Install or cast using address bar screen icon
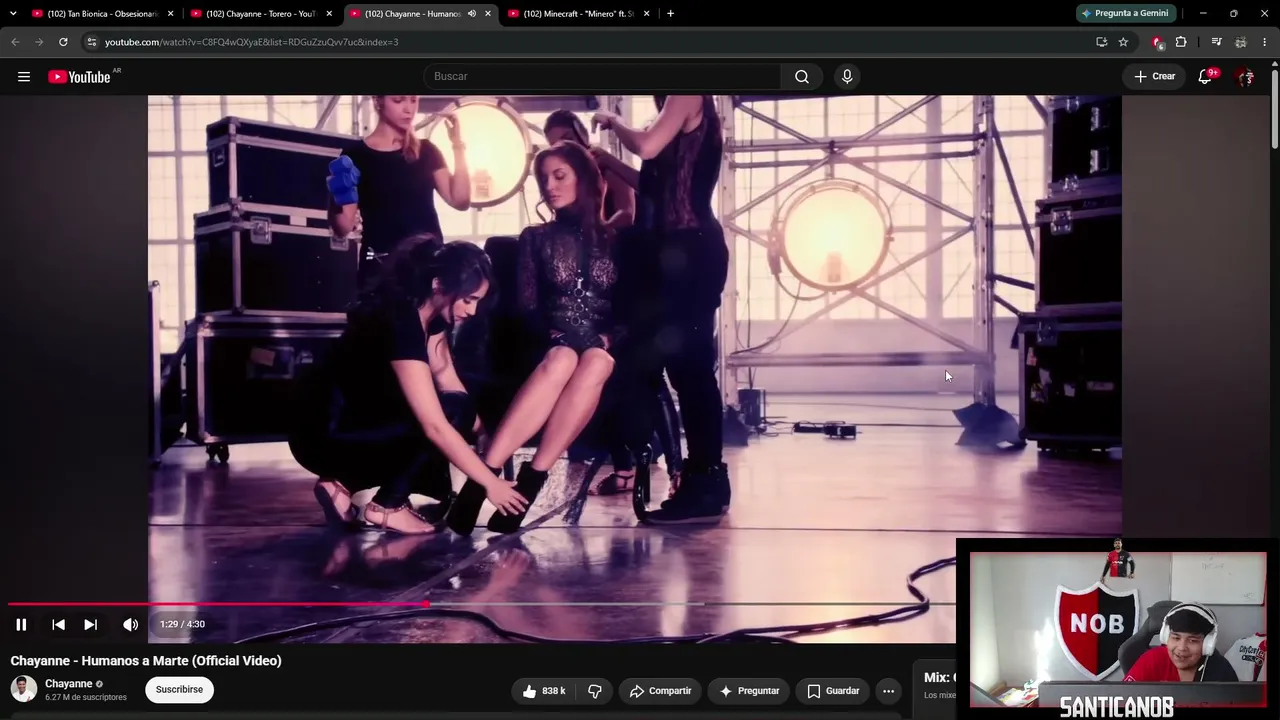The width and height of the screenshot is (1280, 720). click(x=1101, y=42)
